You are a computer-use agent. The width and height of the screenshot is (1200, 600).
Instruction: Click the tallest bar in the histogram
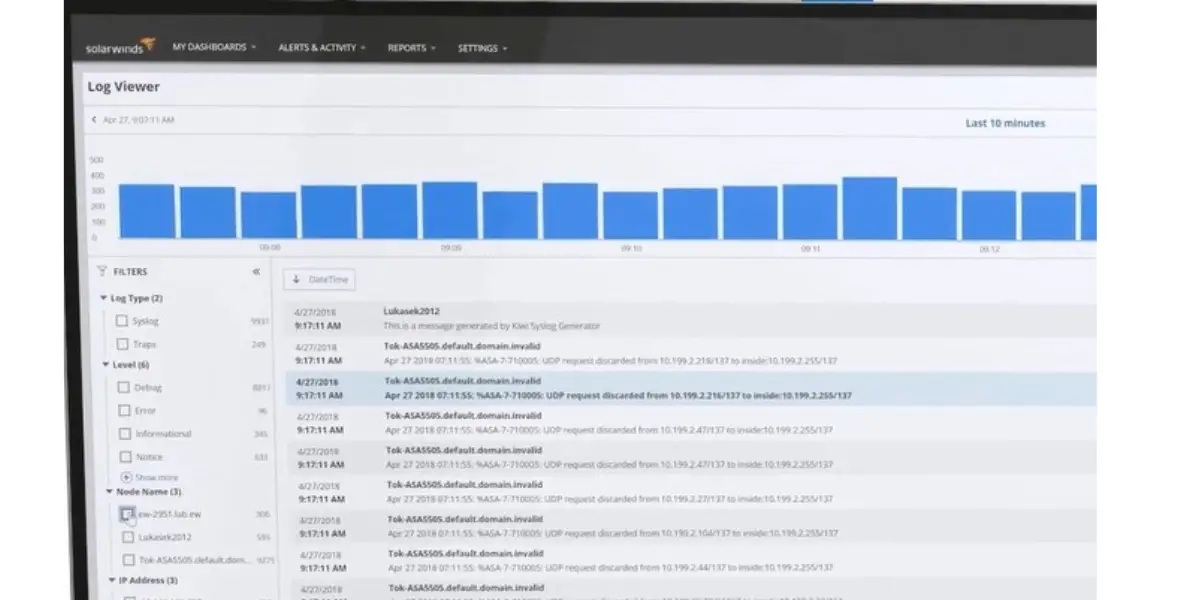coord(869,208)
